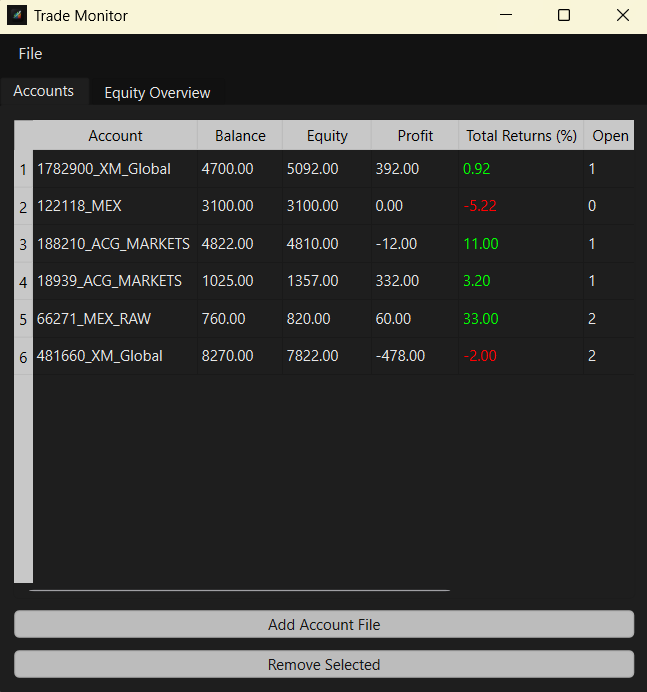Select row header number 2
Image resolution: width=647 pixels, height=692 pixels.
point(23,207)
